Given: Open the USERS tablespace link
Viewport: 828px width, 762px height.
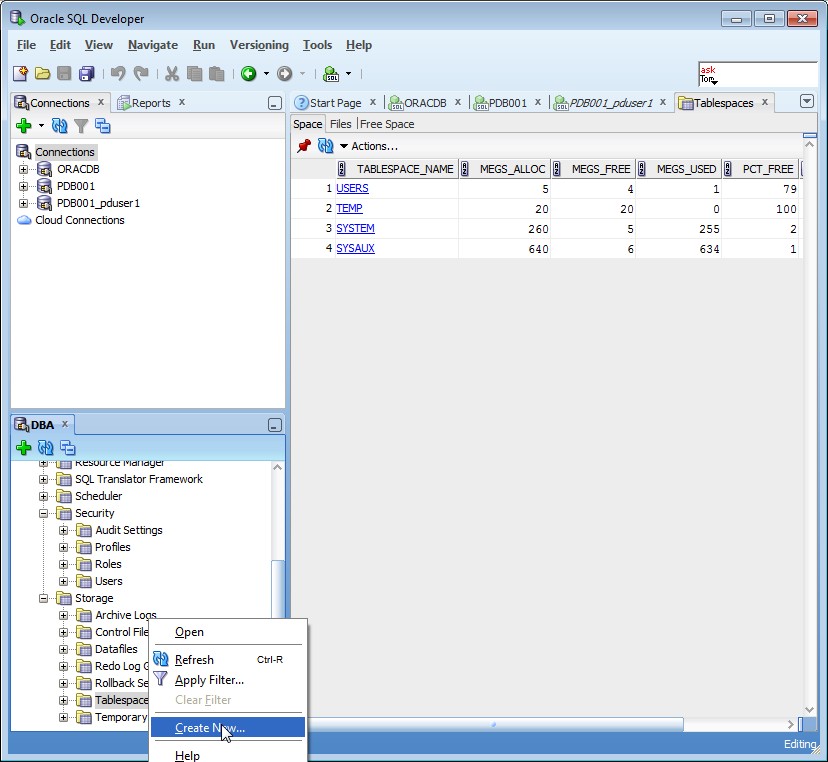Looking at the screenshot, I should 352,189.
